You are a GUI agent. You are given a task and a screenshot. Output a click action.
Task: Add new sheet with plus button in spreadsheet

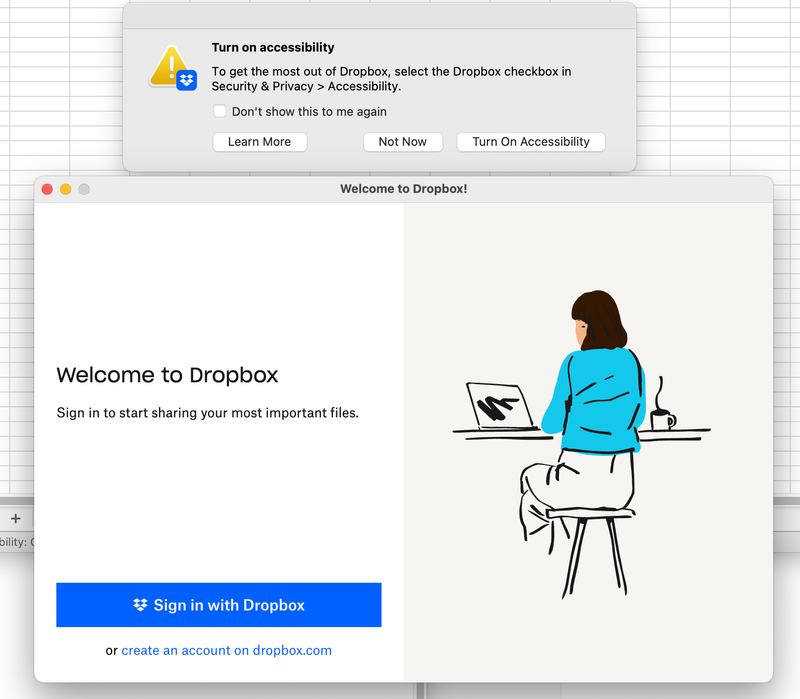(x=16, y=519)
